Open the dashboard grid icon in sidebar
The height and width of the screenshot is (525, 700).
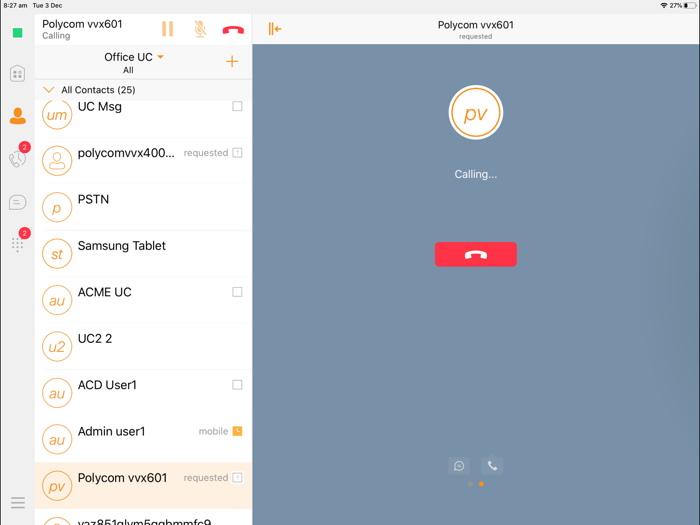pyautogui.click(x=17, y=74)
